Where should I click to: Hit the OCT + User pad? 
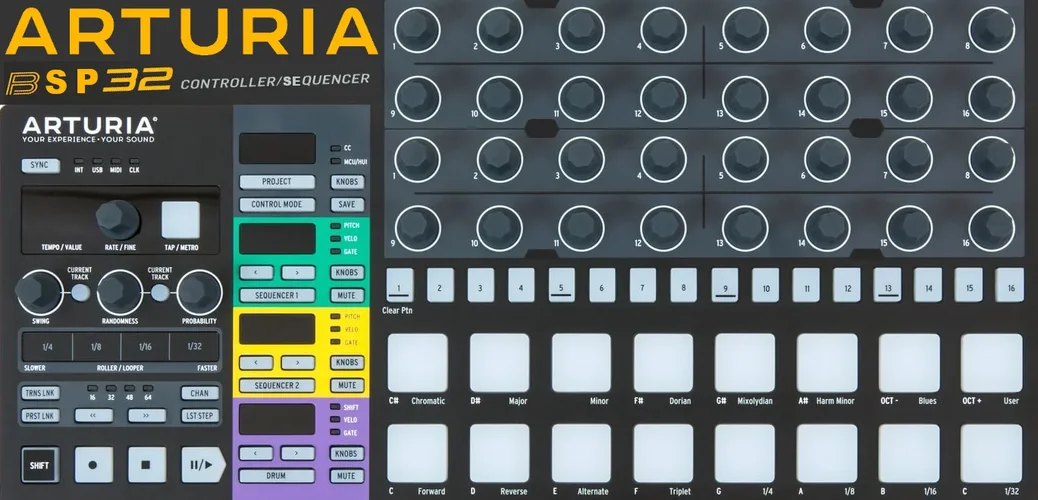(991, 363)
